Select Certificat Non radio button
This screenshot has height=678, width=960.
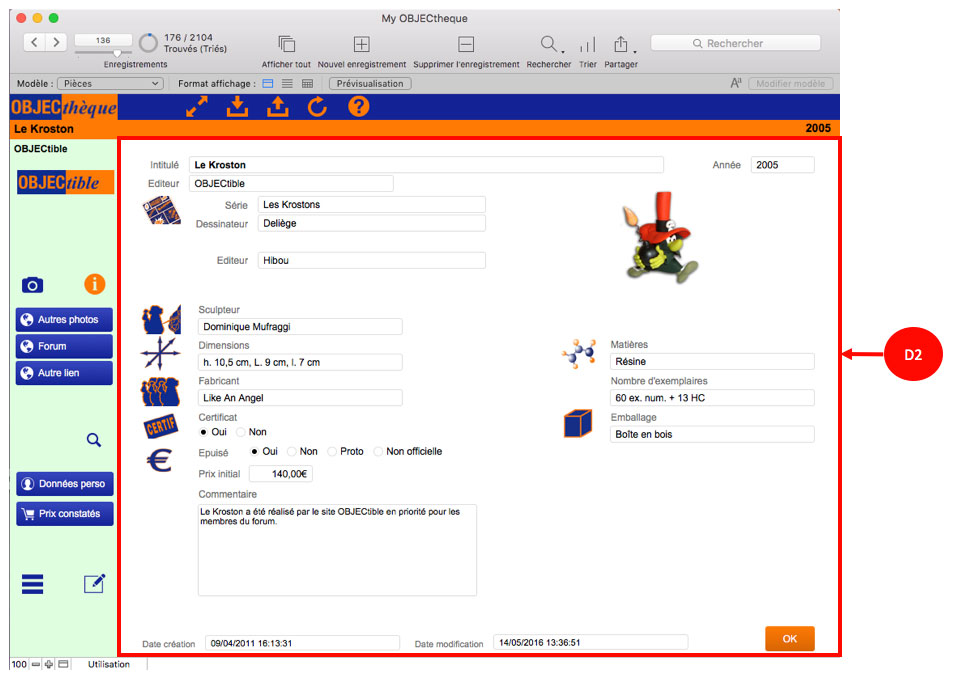241,432
